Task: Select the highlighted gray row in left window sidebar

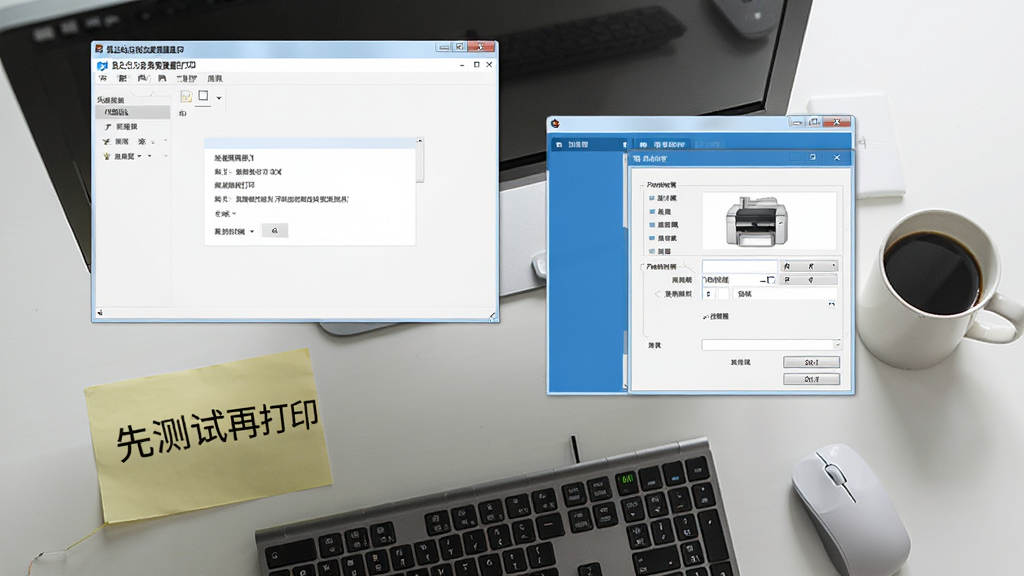Action: (133, 112)
